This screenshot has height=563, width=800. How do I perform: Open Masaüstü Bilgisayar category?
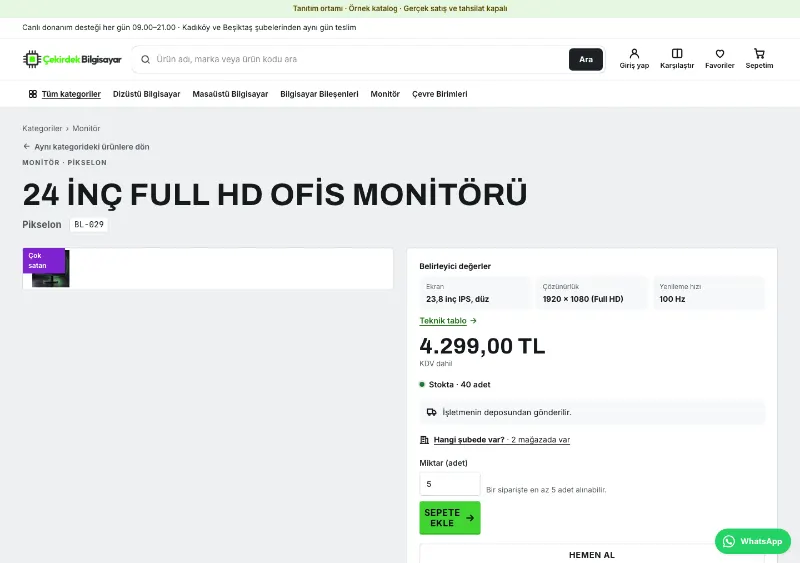coord(230,94)
